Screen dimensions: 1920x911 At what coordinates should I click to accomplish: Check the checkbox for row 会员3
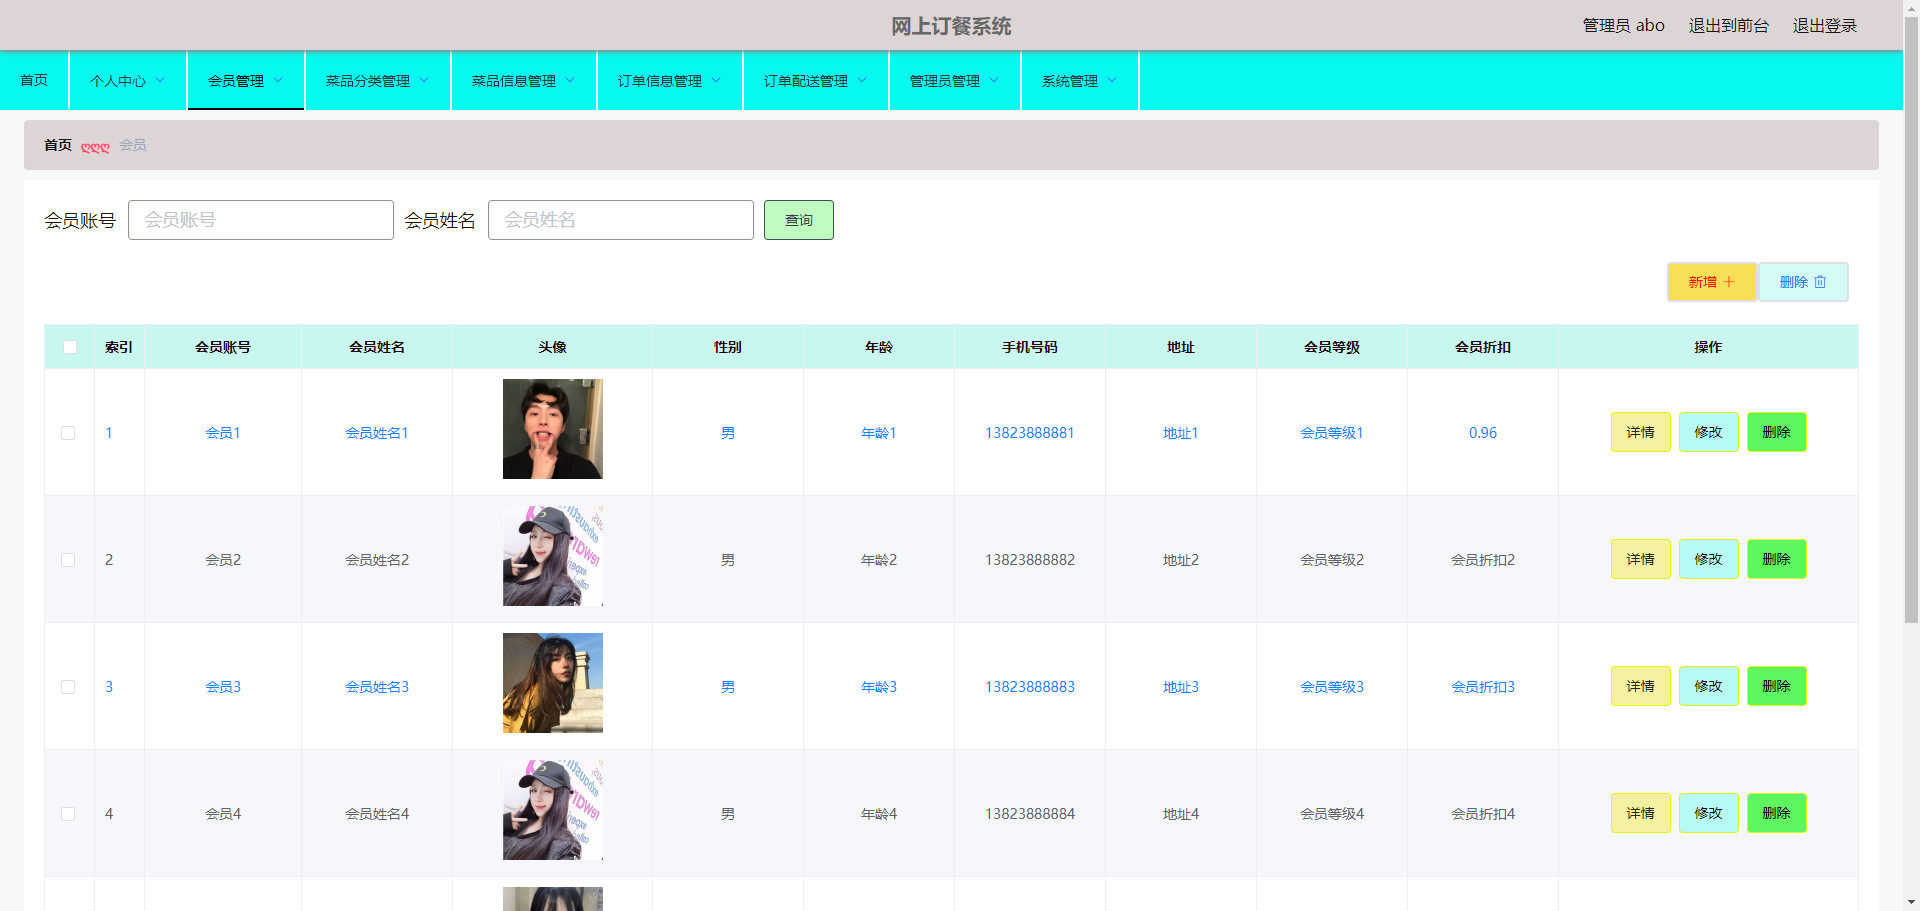pos(68,687)
